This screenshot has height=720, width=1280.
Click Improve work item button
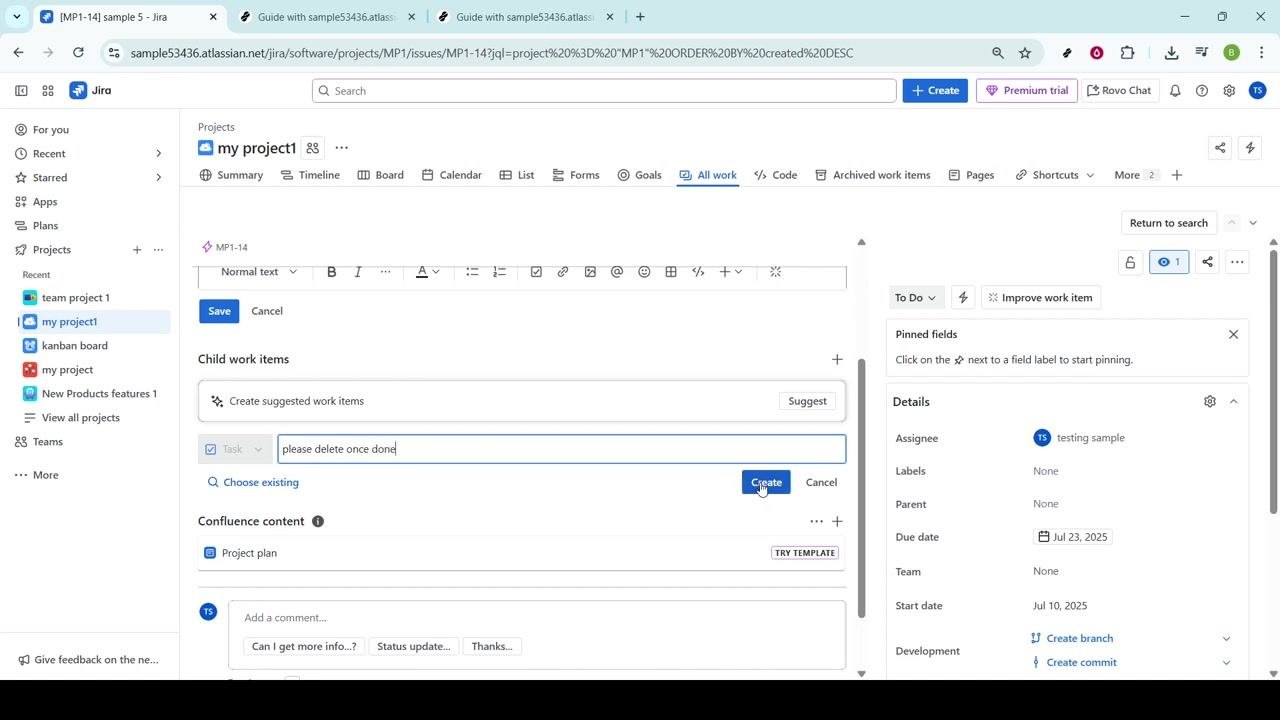[x=1040, y=297]
